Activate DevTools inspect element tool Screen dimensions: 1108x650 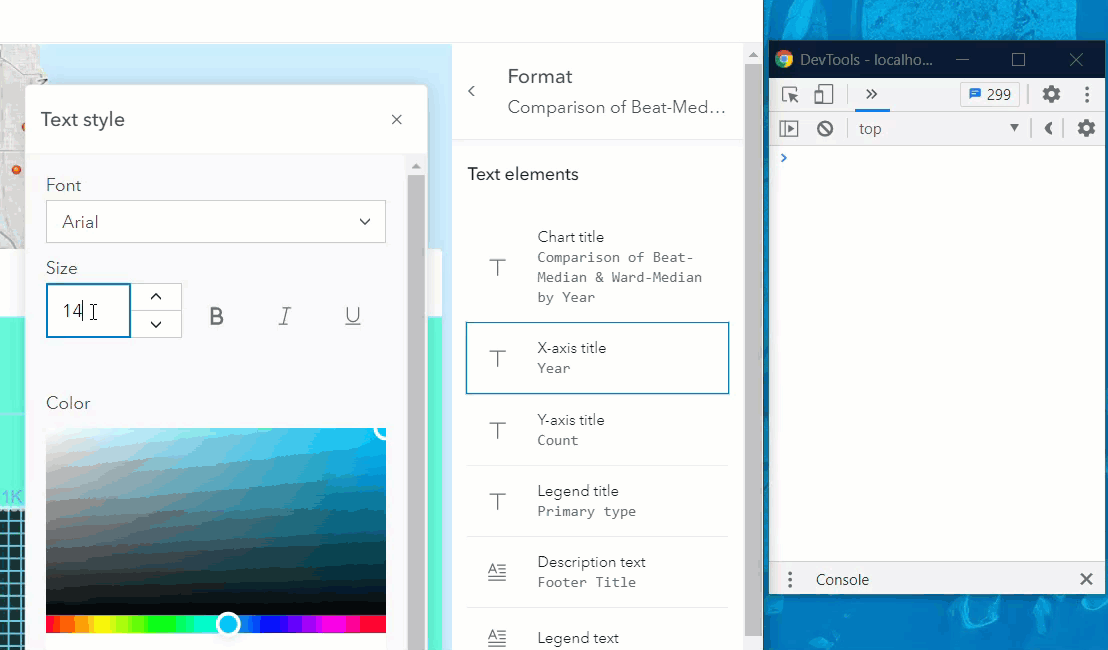point(790,94)
